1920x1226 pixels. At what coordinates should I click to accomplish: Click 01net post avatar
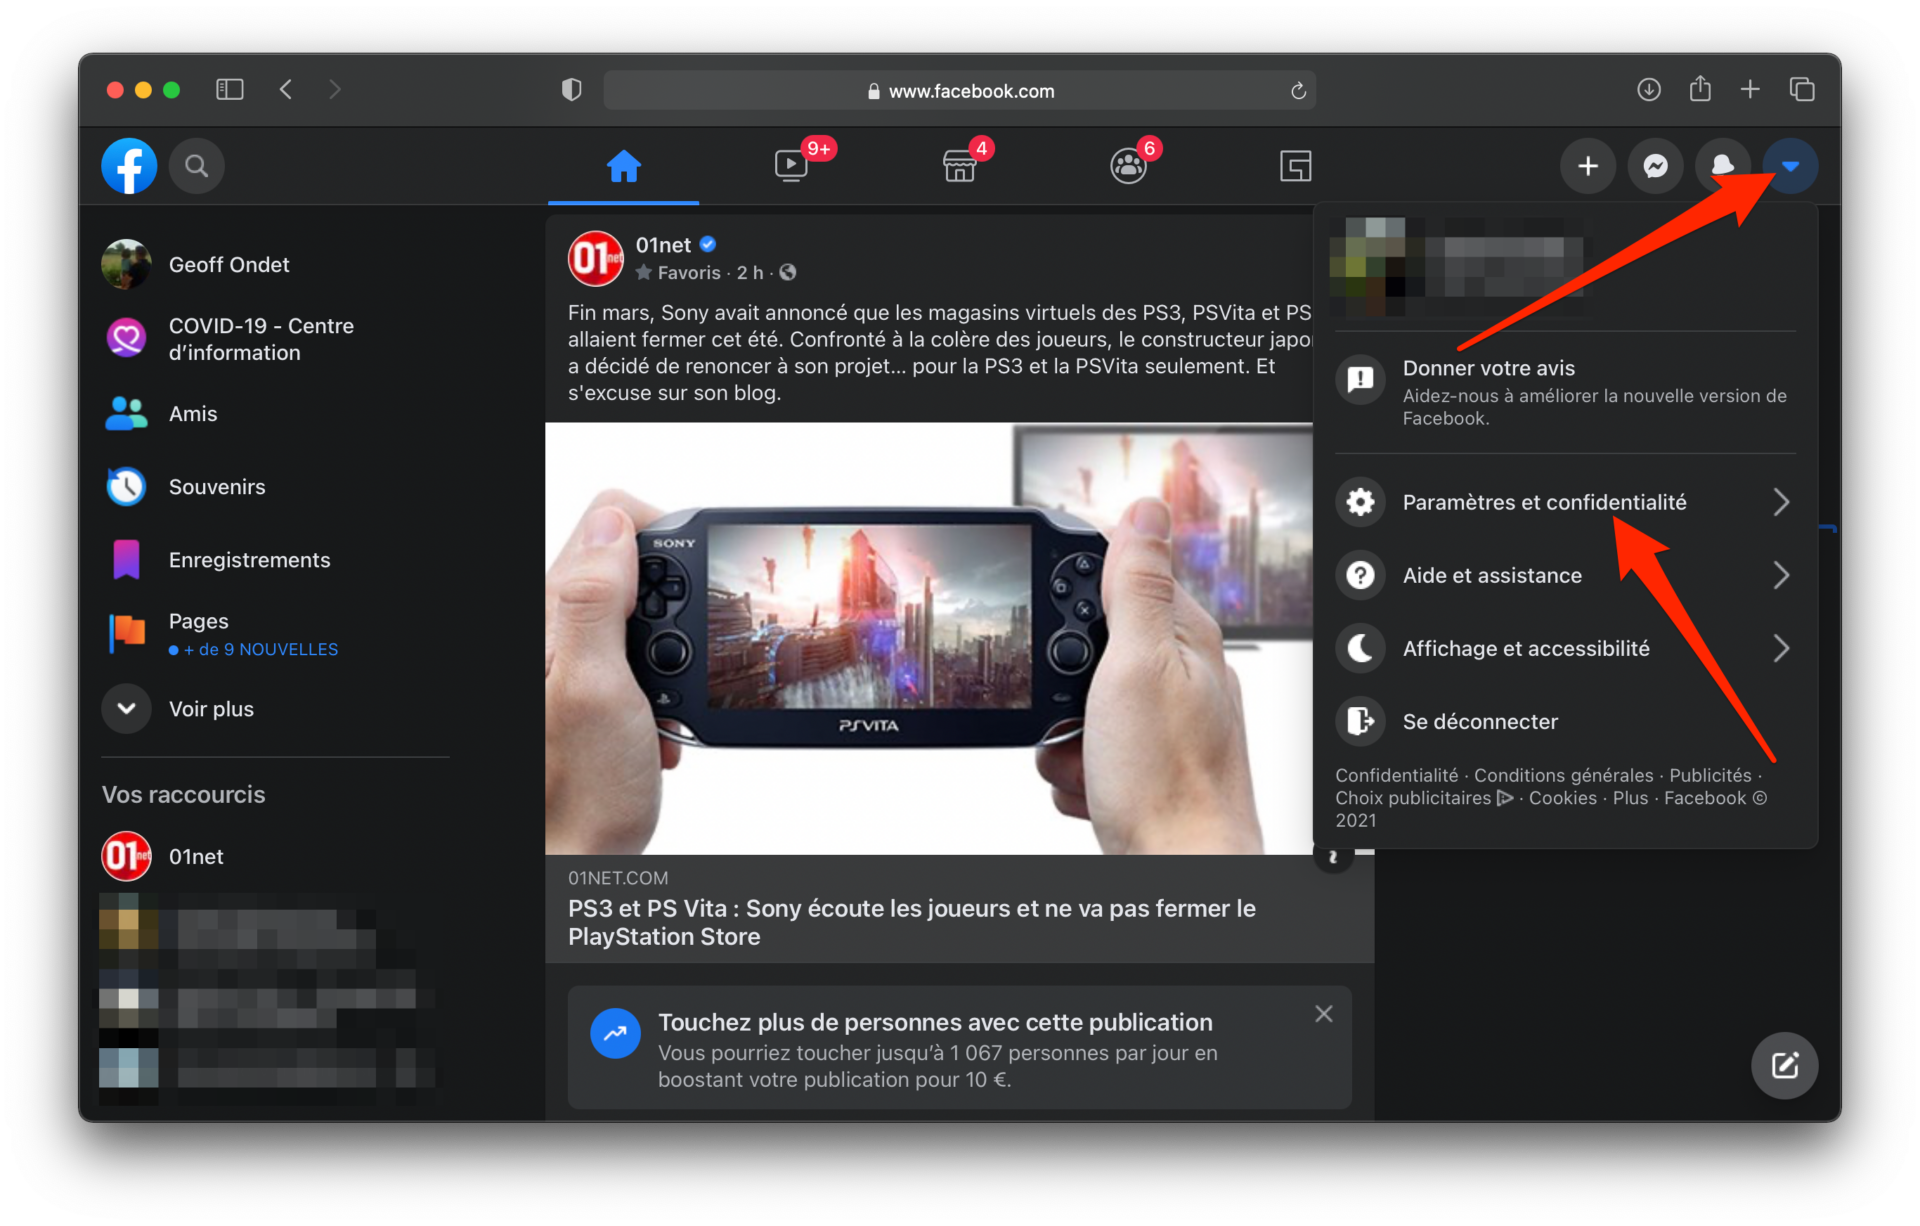[x=596, y=258]
